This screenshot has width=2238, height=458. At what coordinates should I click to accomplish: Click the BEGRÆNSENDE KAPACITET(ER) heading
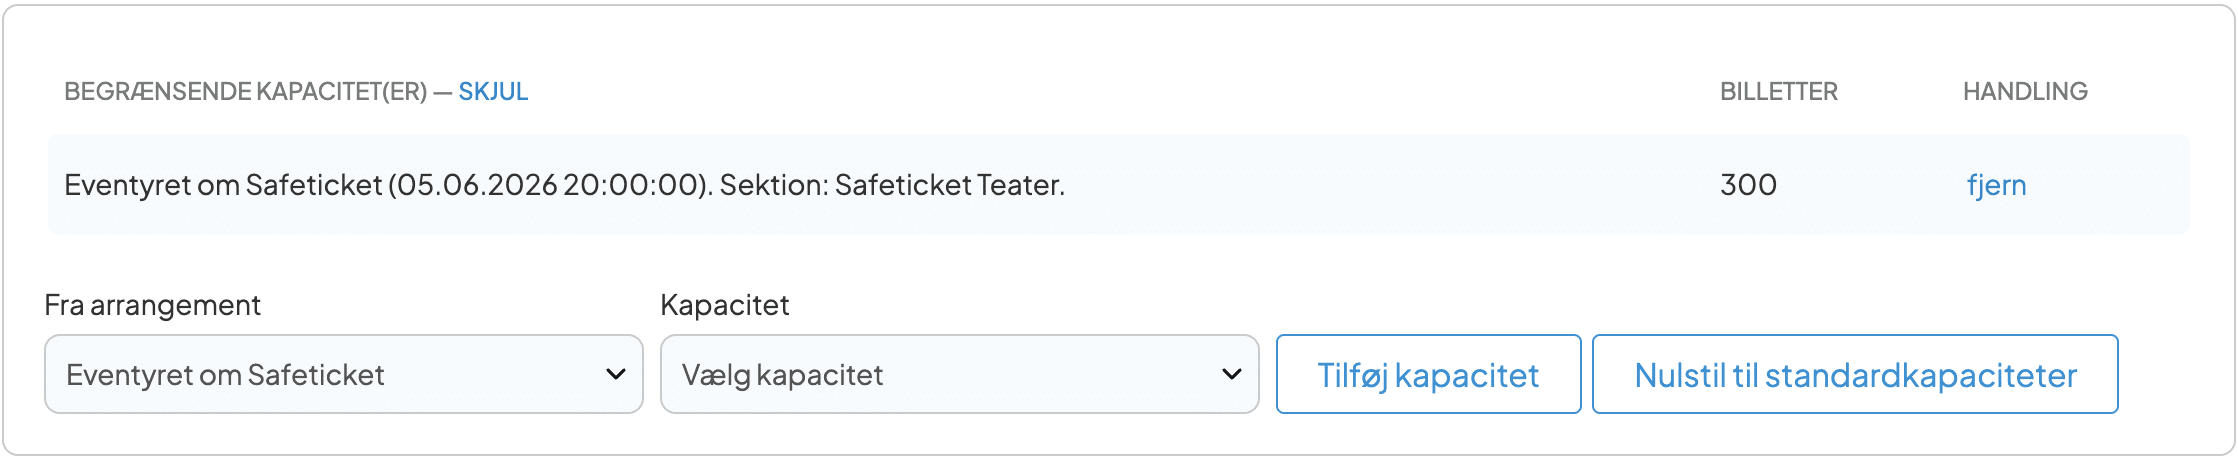tap(245, 92)
